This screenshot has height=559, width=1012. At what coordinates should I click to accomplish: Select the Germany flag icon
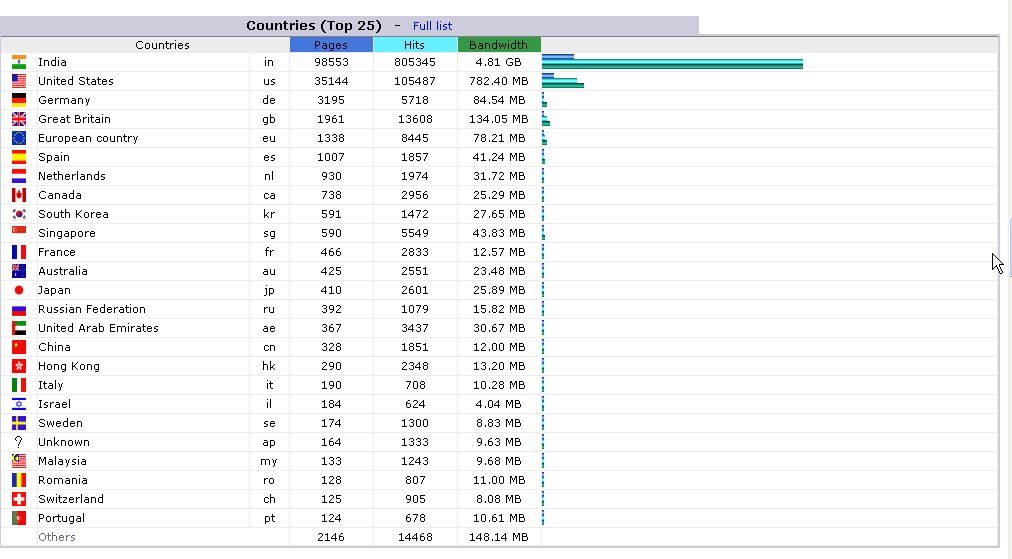(19, 100)
